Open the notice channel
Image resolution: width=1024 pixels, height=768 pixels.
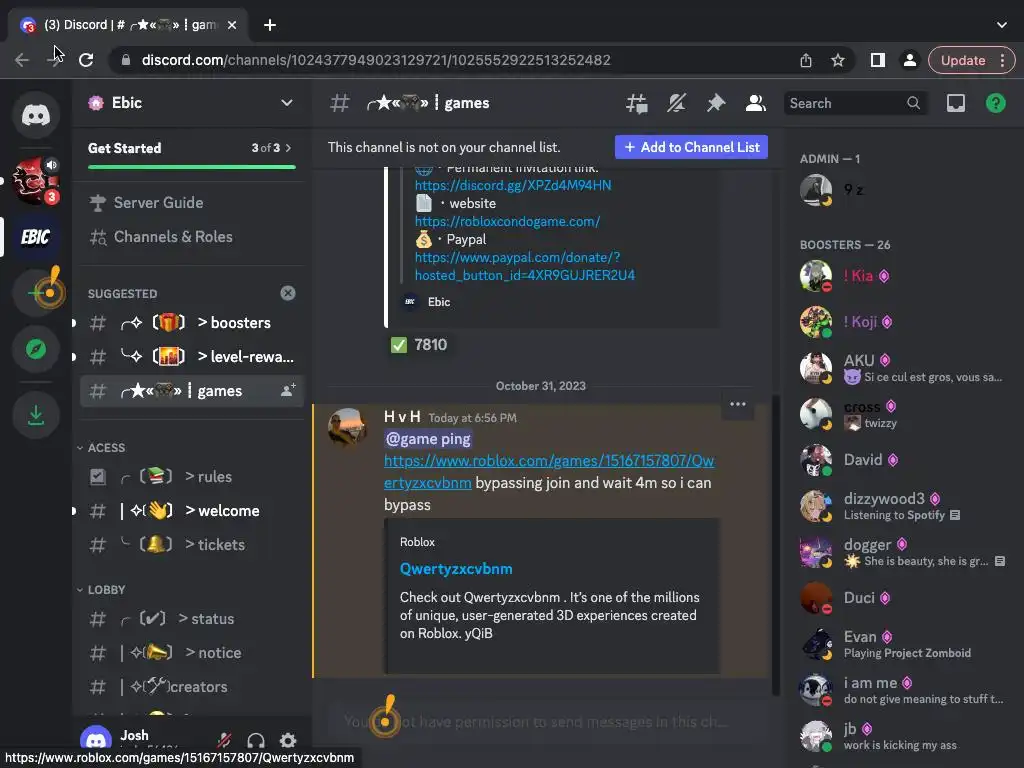(191, 652)
